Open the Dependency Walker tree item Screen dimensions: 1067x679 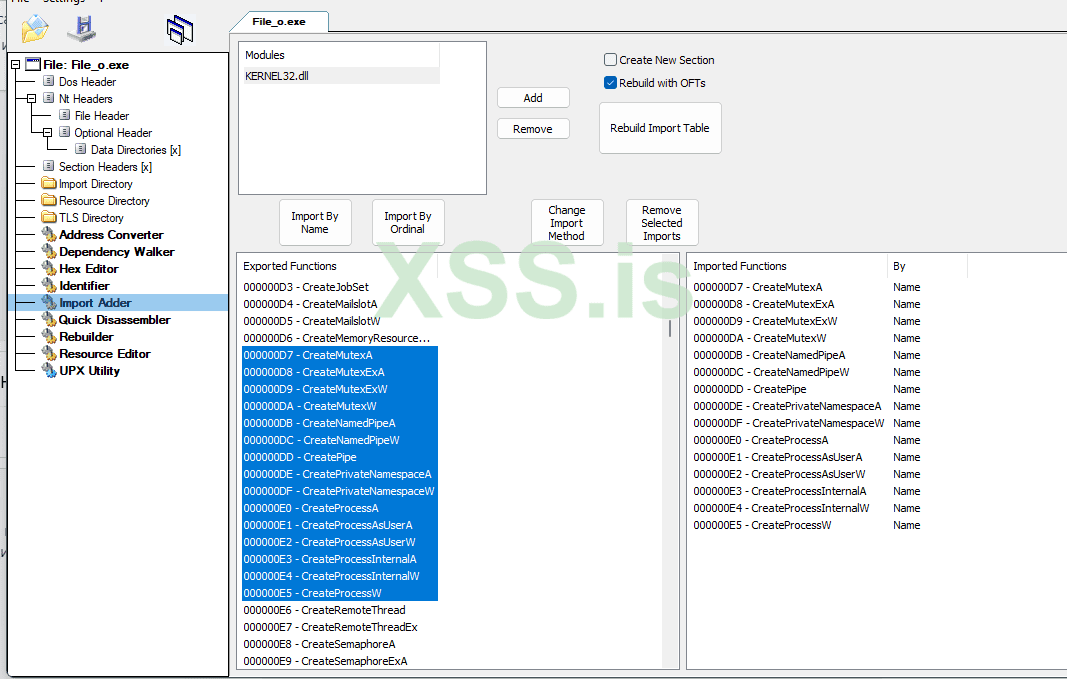click(x=116, y=252)
